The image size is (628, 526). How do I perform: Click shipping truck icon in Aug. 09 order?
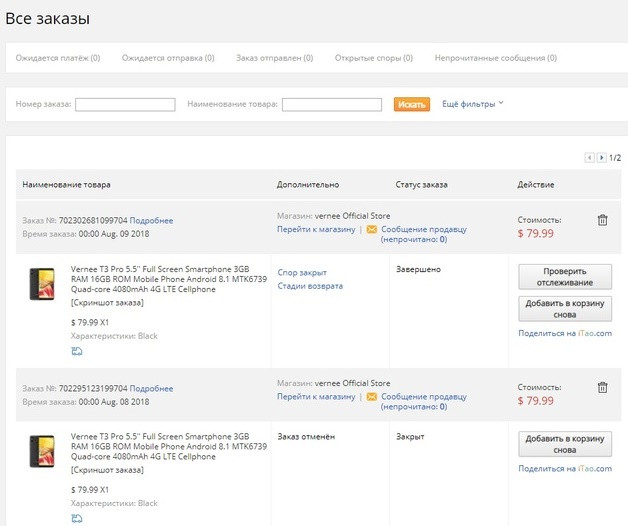point(76,351)
